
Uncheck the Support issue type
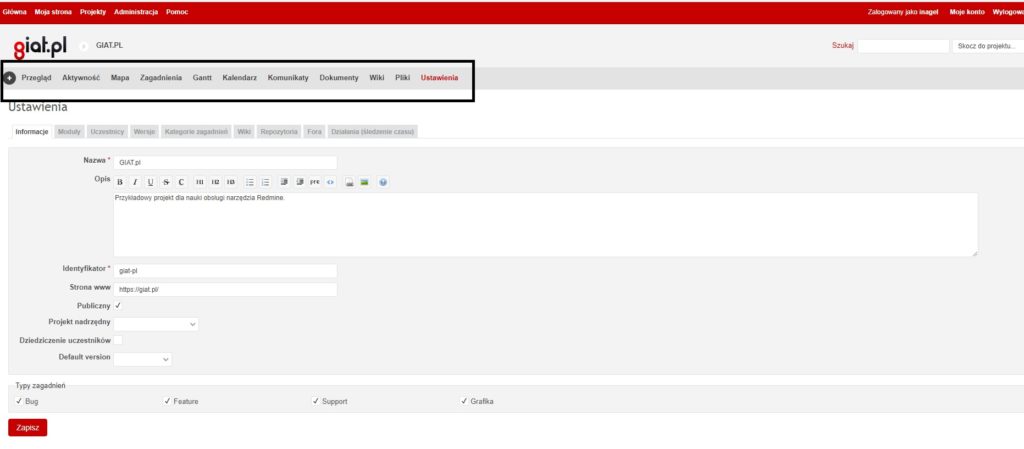tap(316, 401)
